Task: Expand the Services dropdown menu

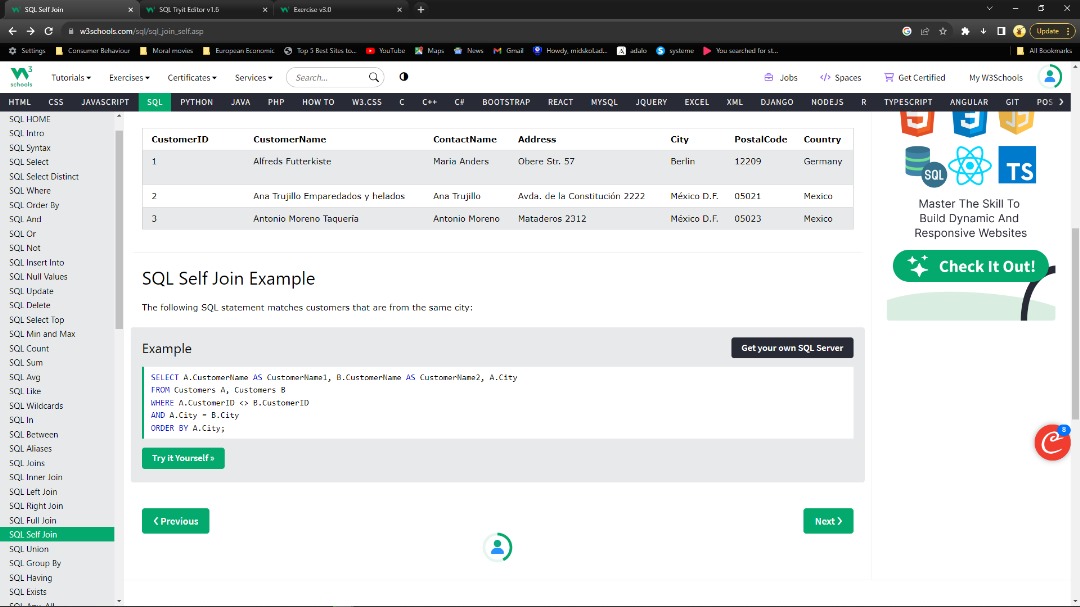Action: [x=253, y=77]
